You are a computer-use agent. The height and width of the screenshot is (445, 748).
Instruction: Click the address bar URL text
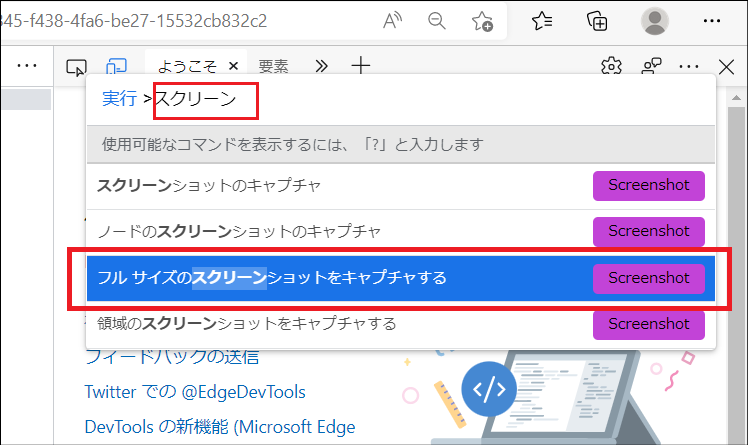pyautogui.click(x=134, y=21)
